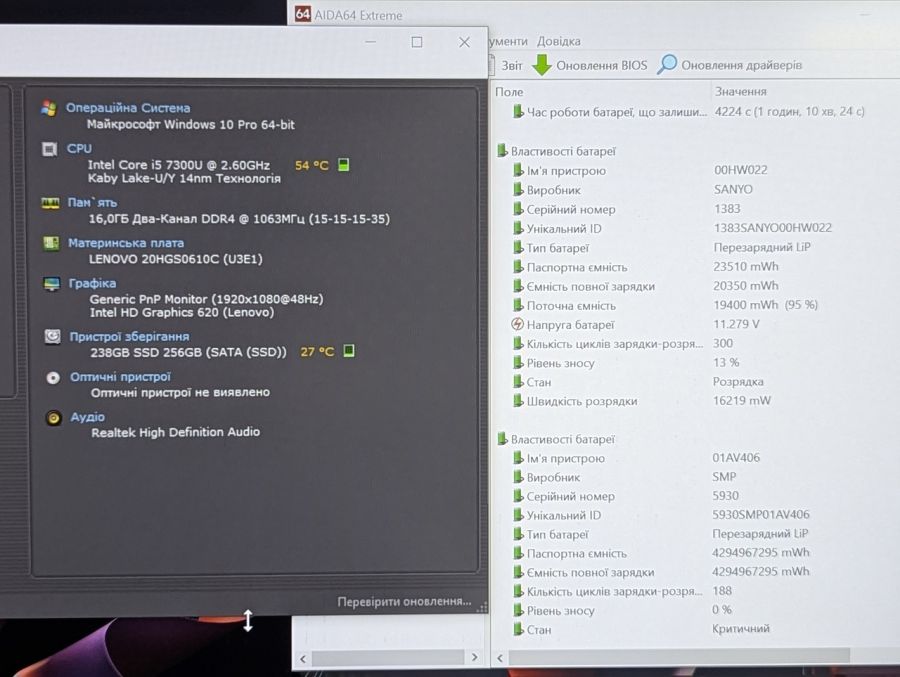Open the CPU section link

(x=79, y=149)
